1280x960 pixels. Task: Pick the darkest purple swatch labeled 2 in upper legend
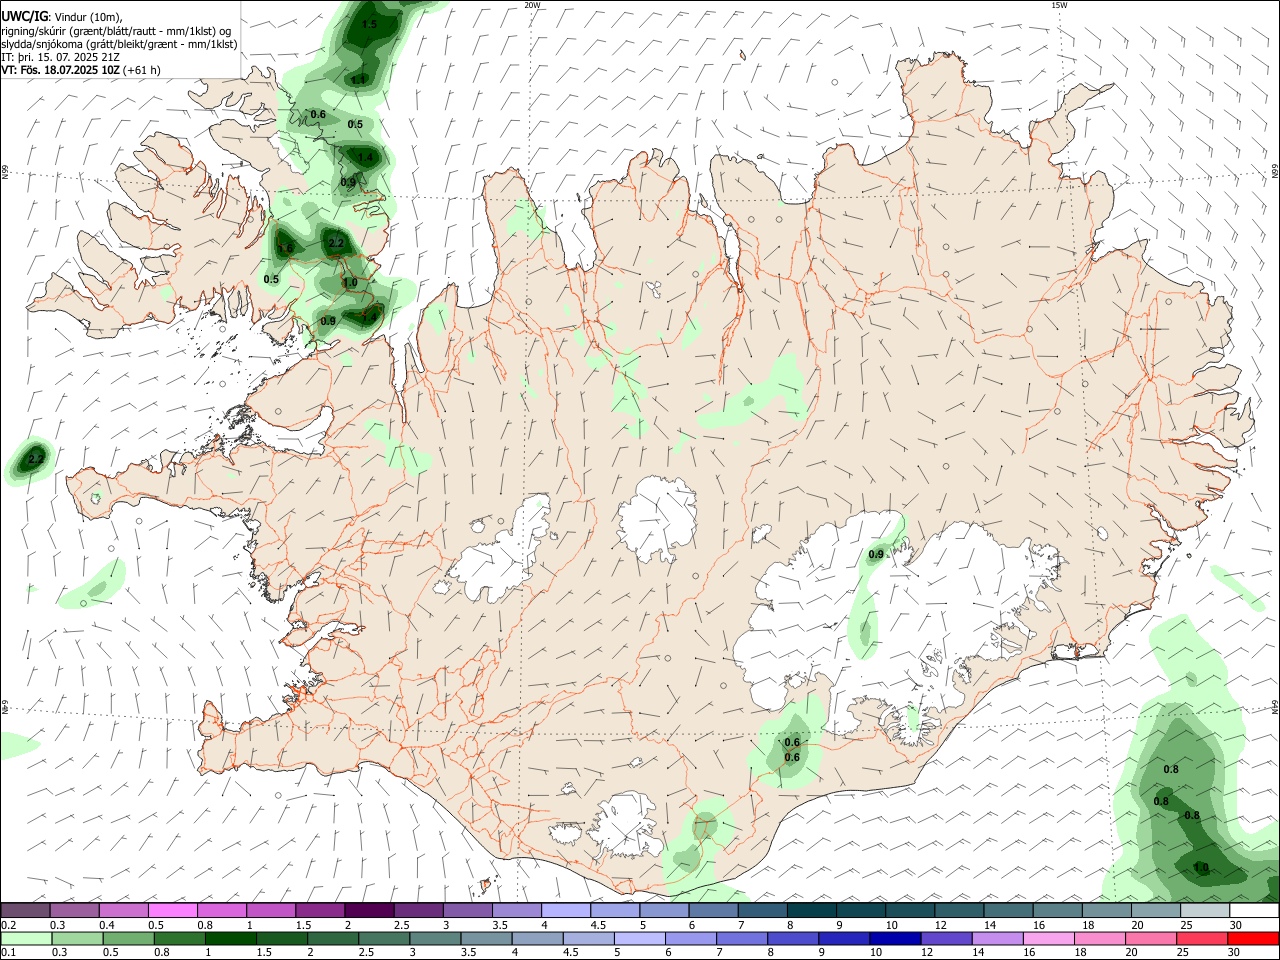(368, 911)
